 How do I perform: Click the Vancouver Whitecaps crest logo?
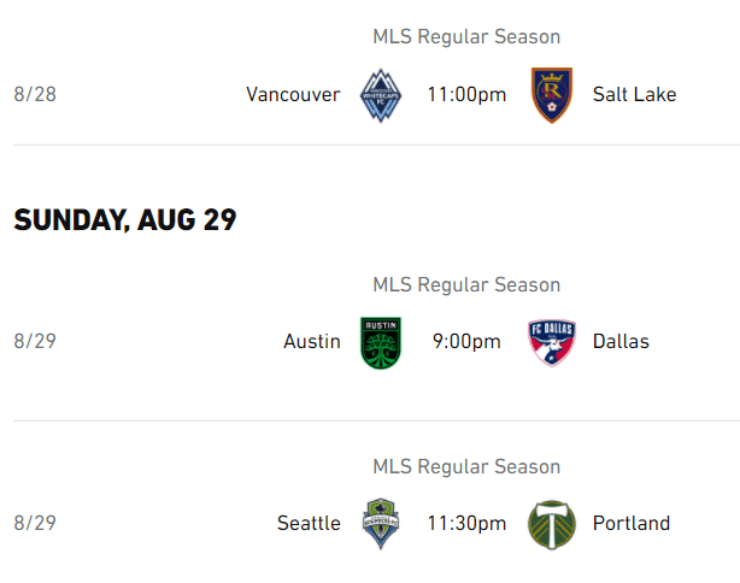[381, 95]
